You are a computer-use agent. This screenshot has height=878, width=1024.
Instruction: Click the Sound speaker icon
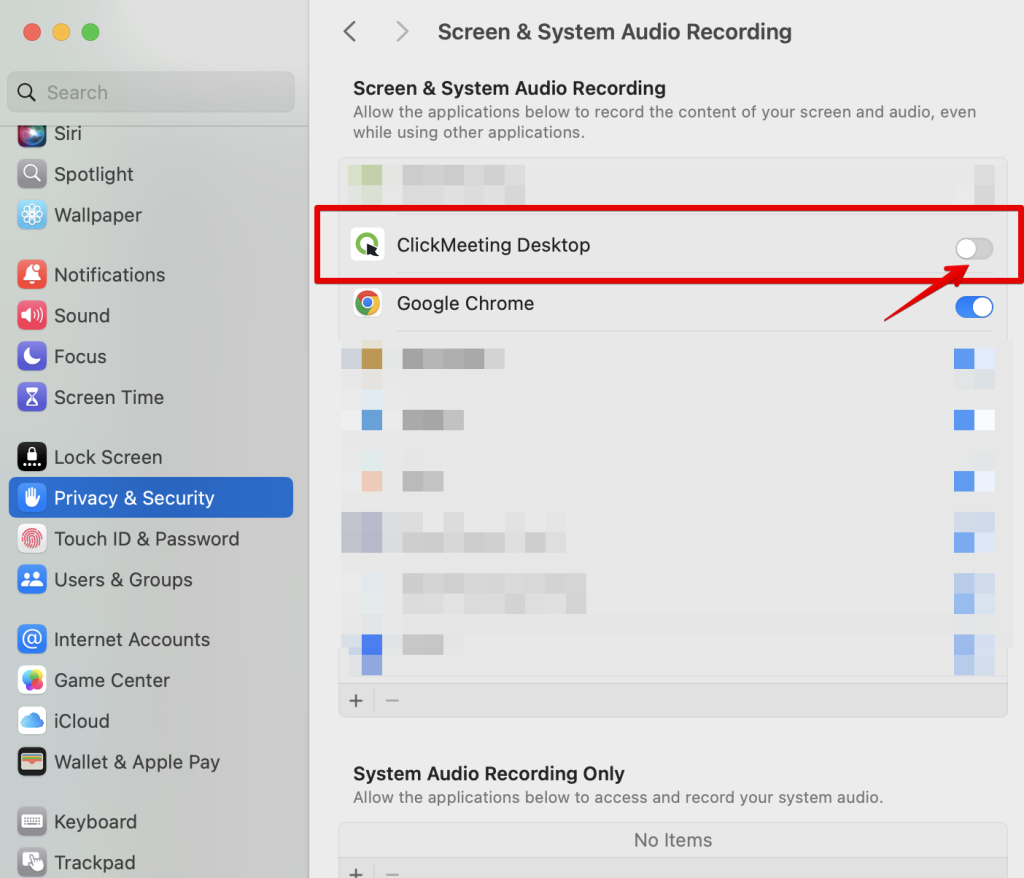click(x=31, y=316)
